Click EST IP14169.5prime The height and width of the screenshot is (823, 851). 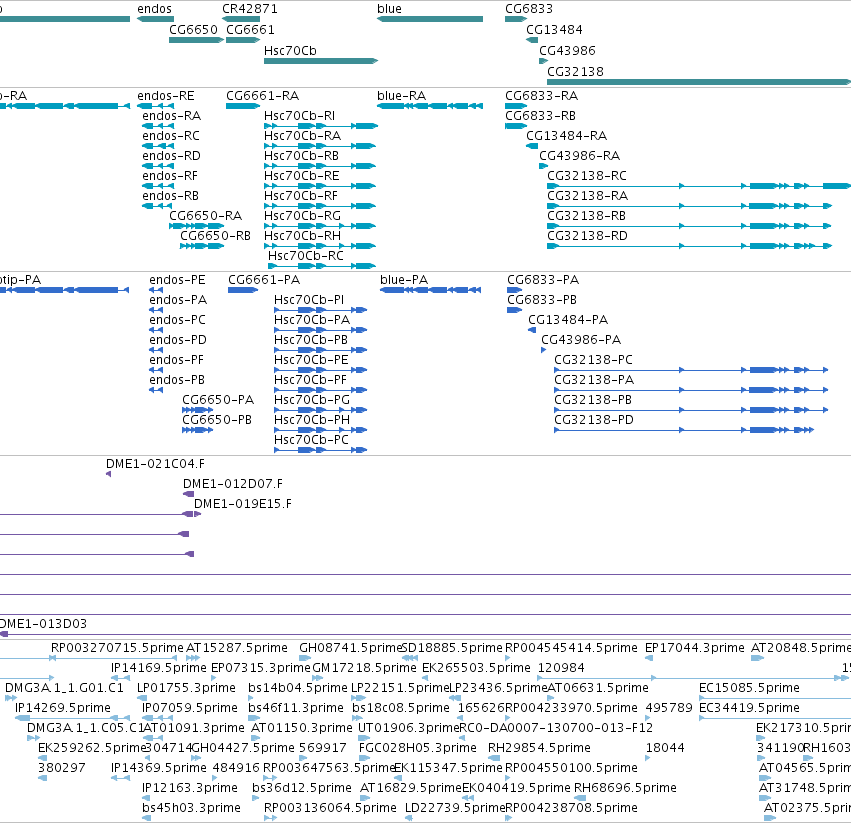[158, 668]
